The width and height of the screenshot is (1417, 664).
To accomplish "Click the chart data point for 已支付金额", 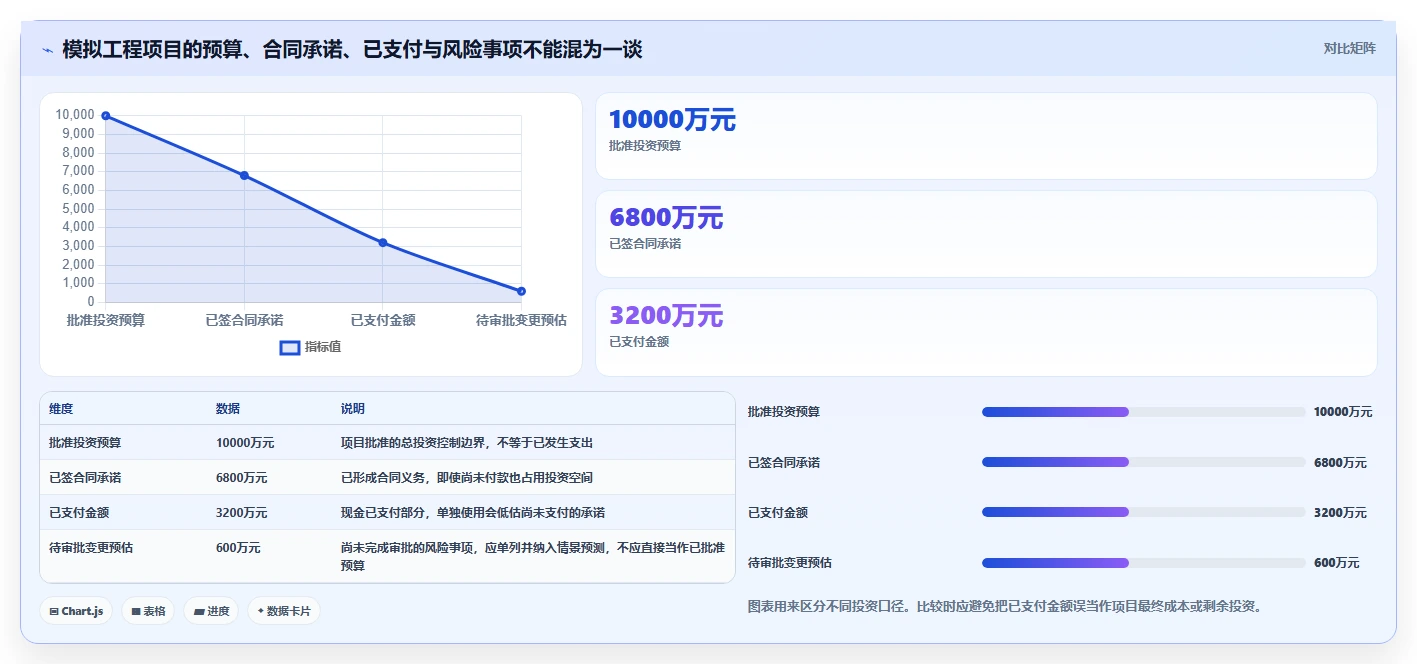I will coord(383,243).
